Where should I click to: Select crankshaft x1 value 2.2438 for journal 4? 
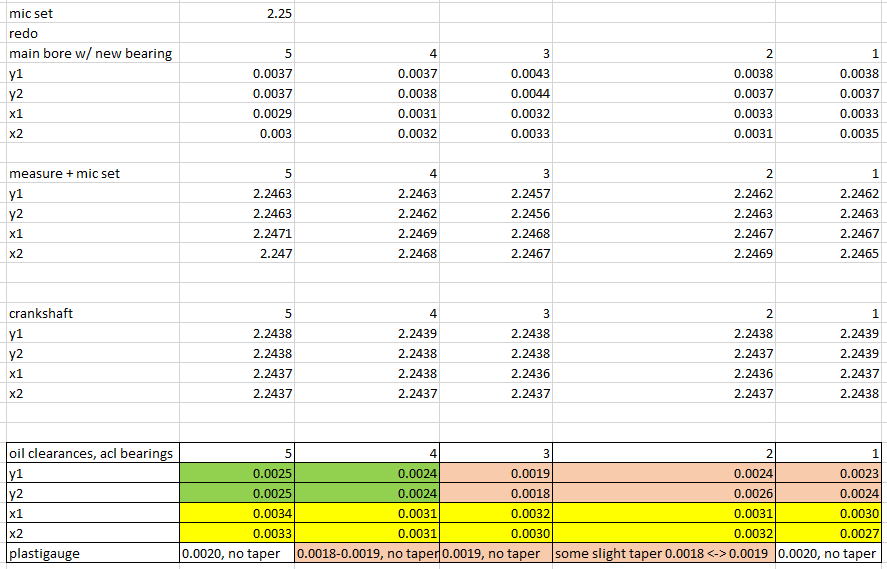point(367,373)
